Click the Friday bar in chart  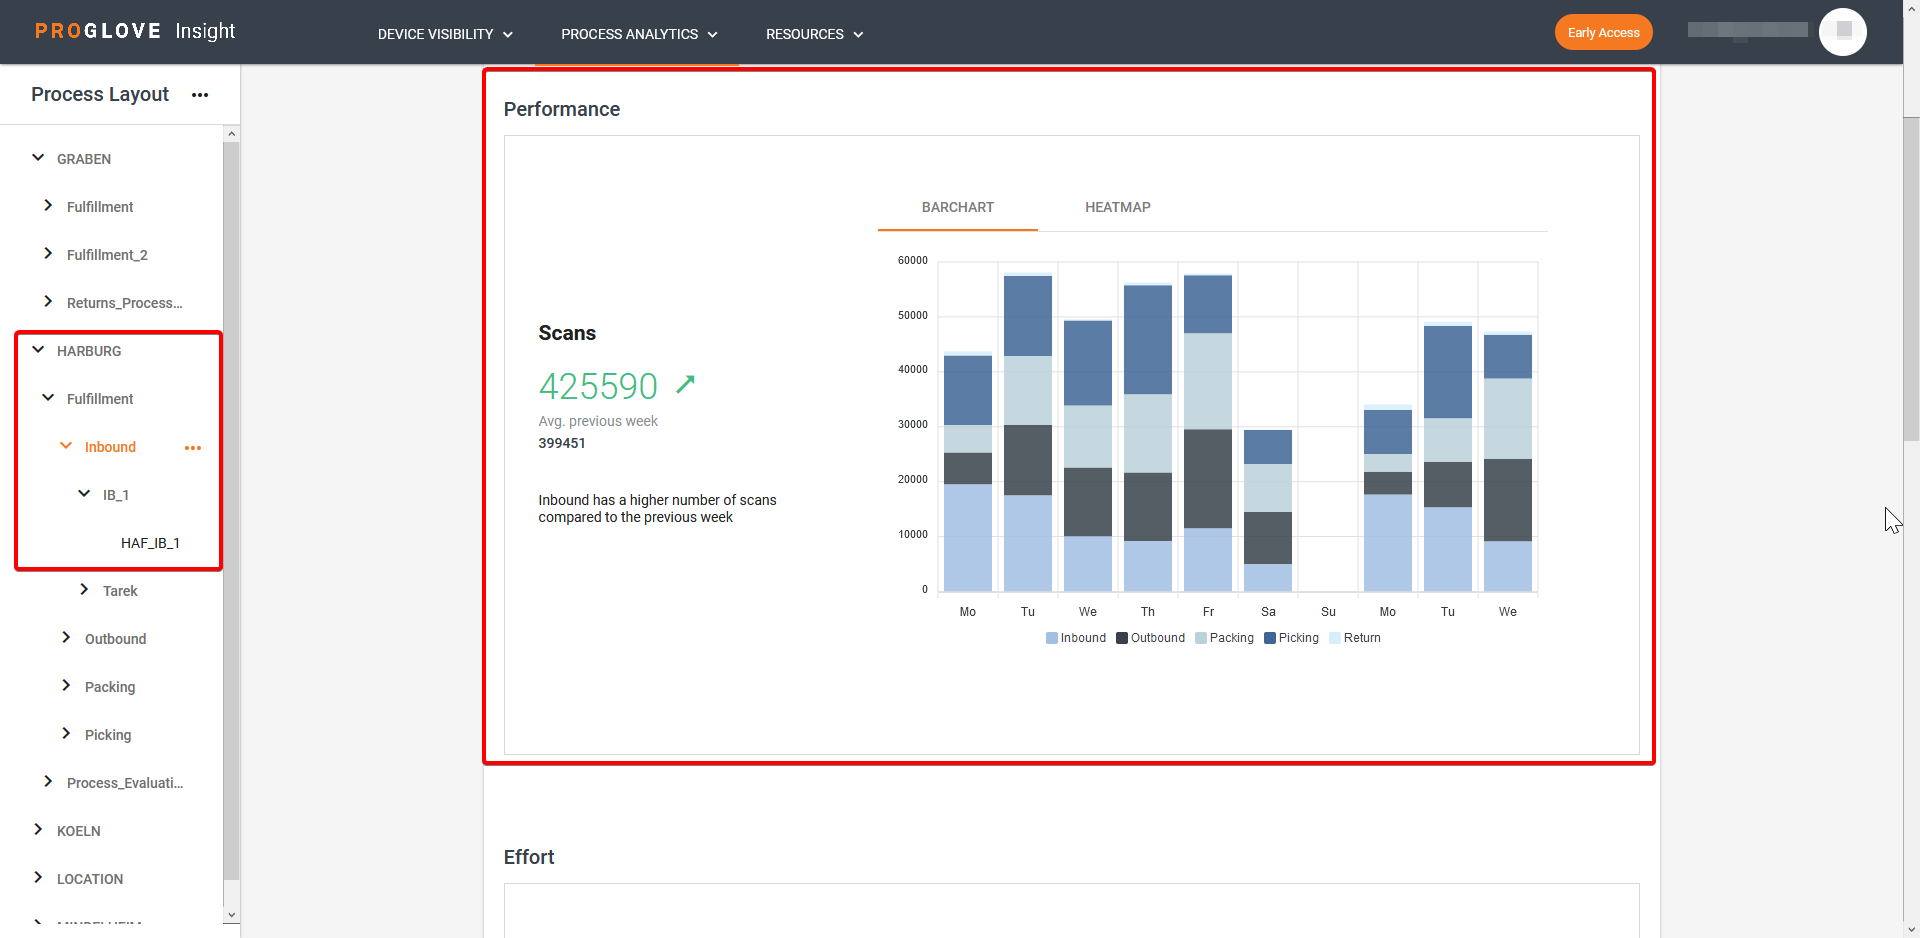1208,432
